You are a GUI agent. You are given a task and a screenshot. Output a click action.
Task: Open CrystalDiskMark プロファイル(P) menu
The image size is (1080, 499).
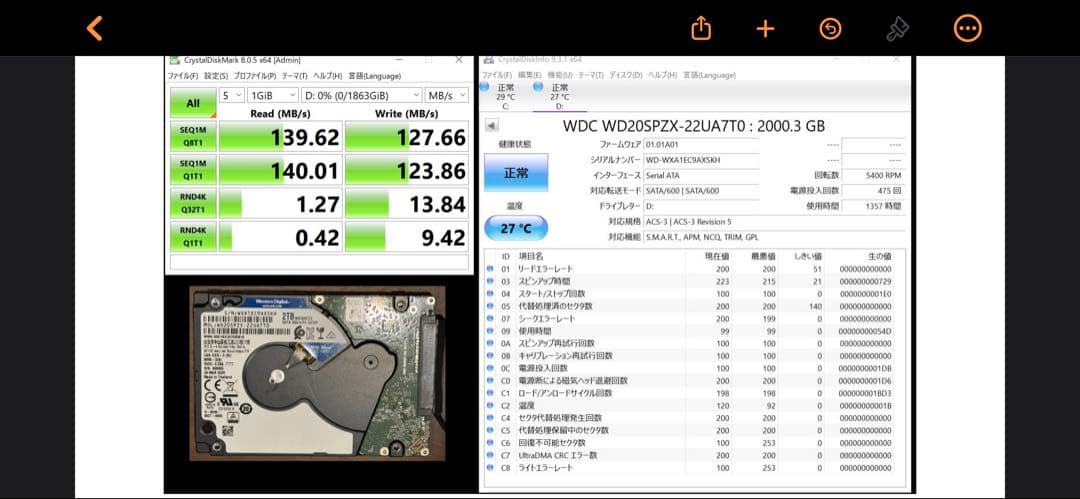point(255,76)
